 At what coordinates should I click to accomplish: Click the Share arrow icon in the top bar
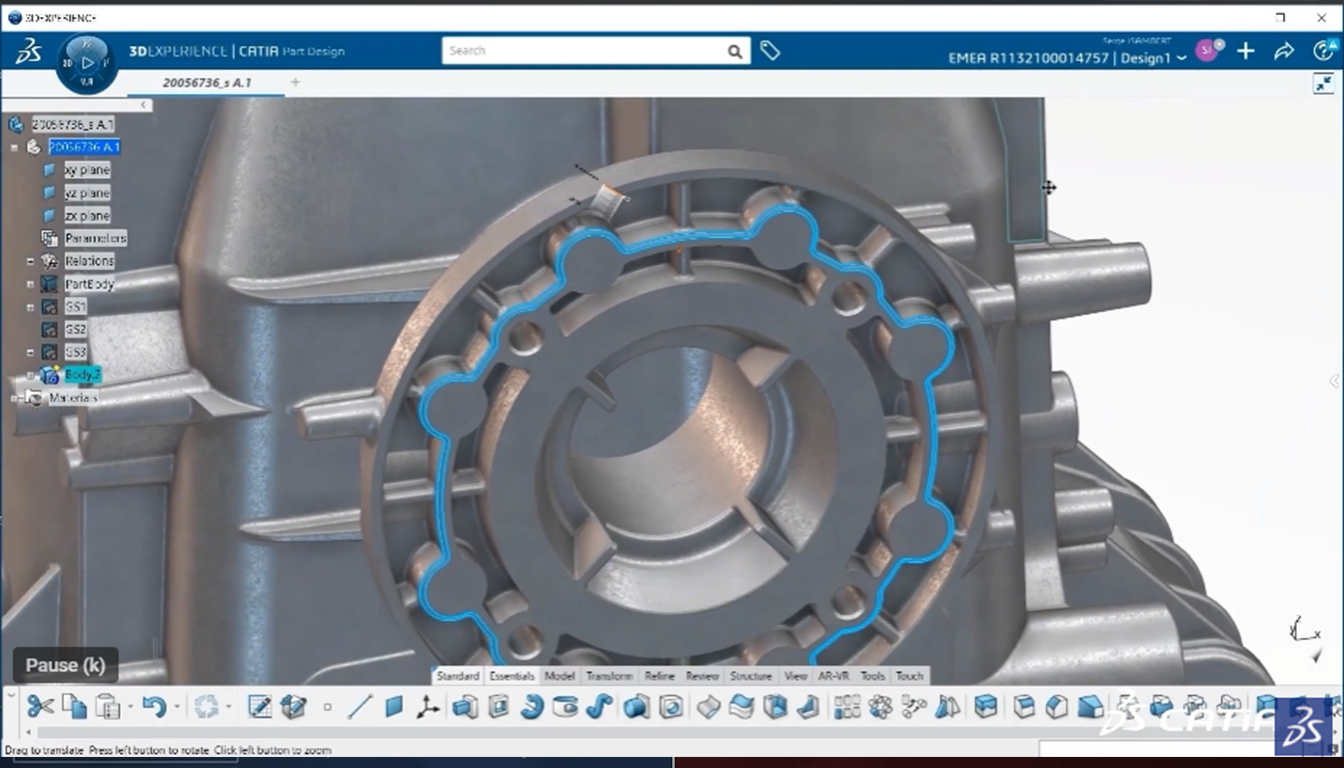tap(1284, 51)
